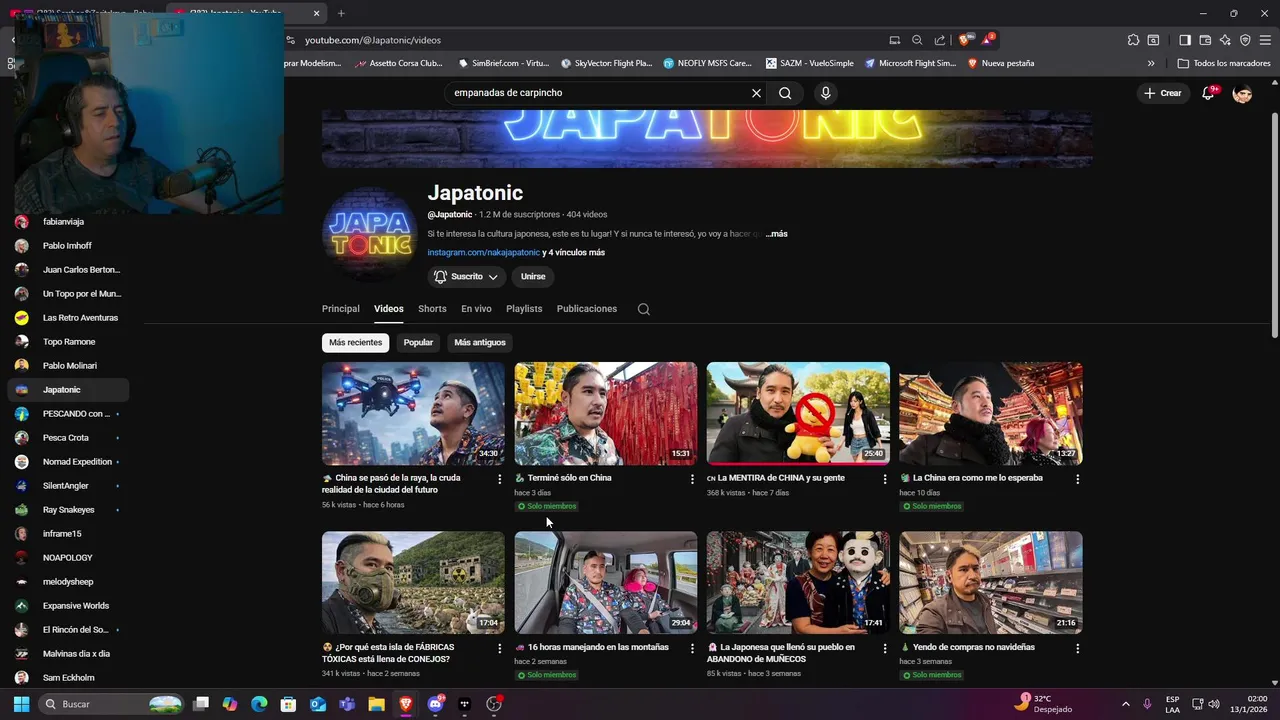Open Brave Shields icon in address bar
Screen dimensions: 1280x720
click(x=964, y=40)
